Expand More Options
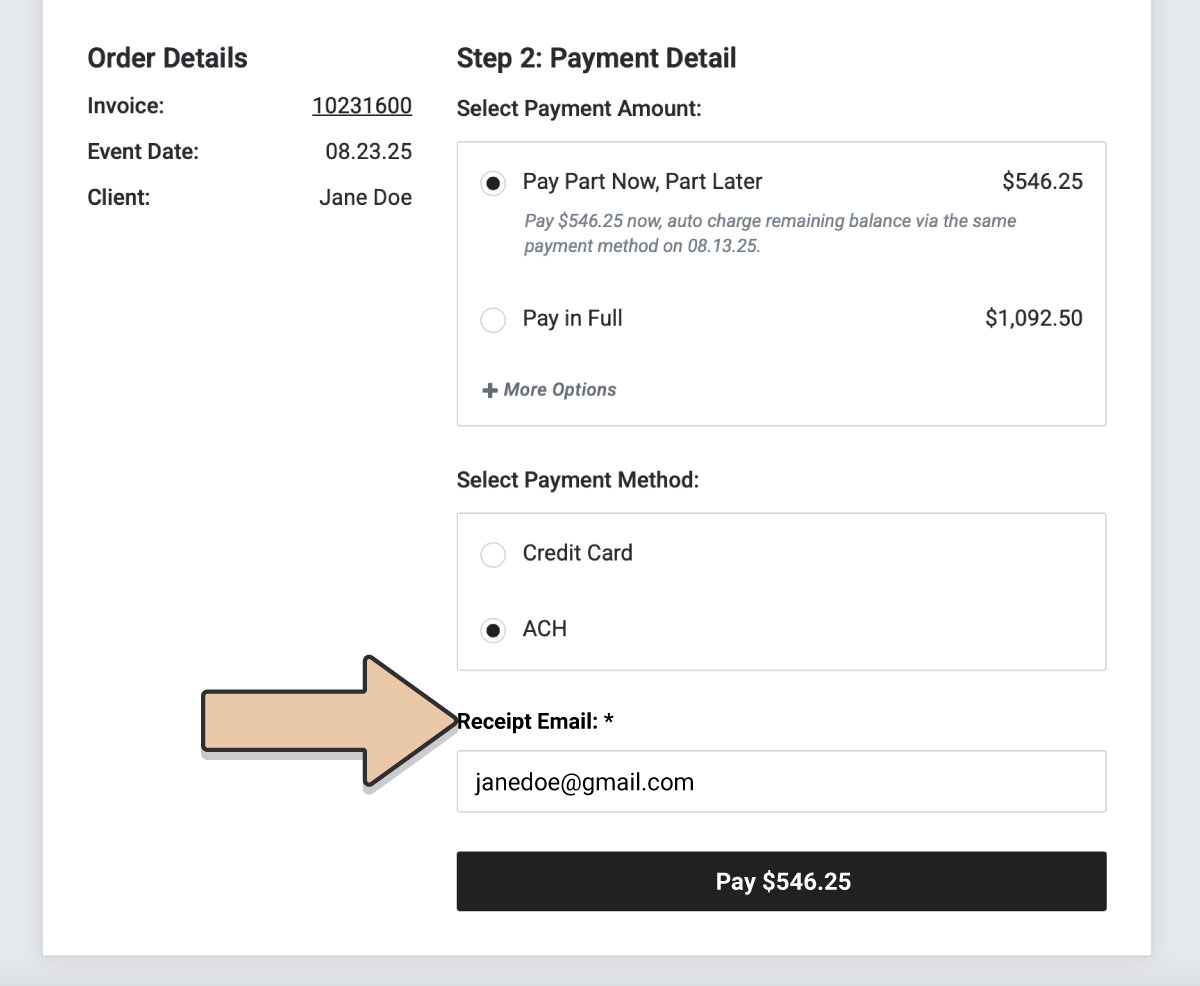The image size is (1200, 986). (x=550, y=390)
